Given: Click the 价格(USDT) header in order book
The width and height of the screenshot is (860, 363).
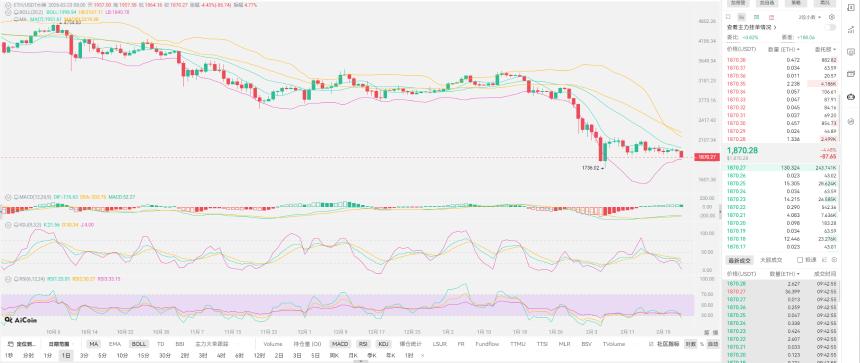Looking at the screenshot, I should (x=741, y=49).
